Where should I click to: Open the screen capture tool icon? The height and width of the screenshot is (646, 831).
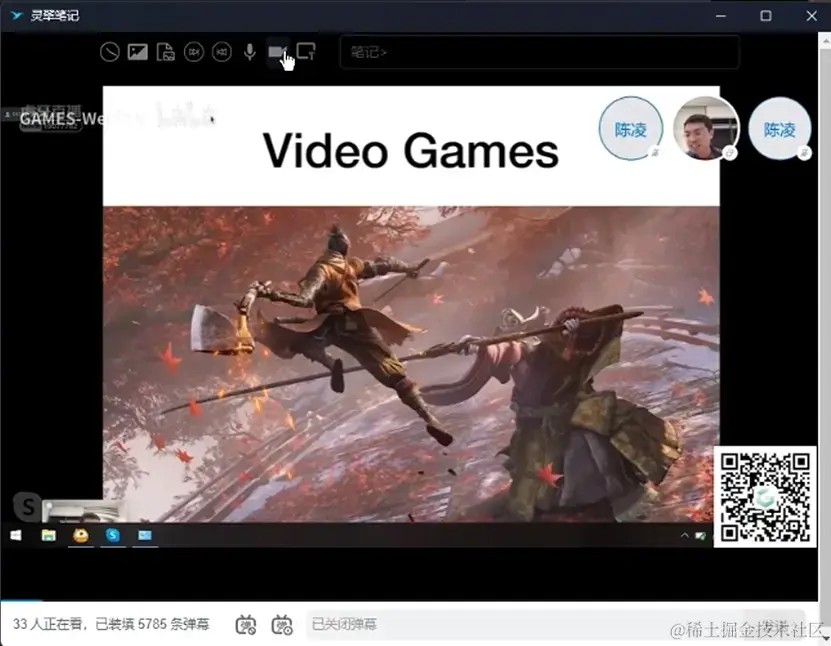point(308,52)
